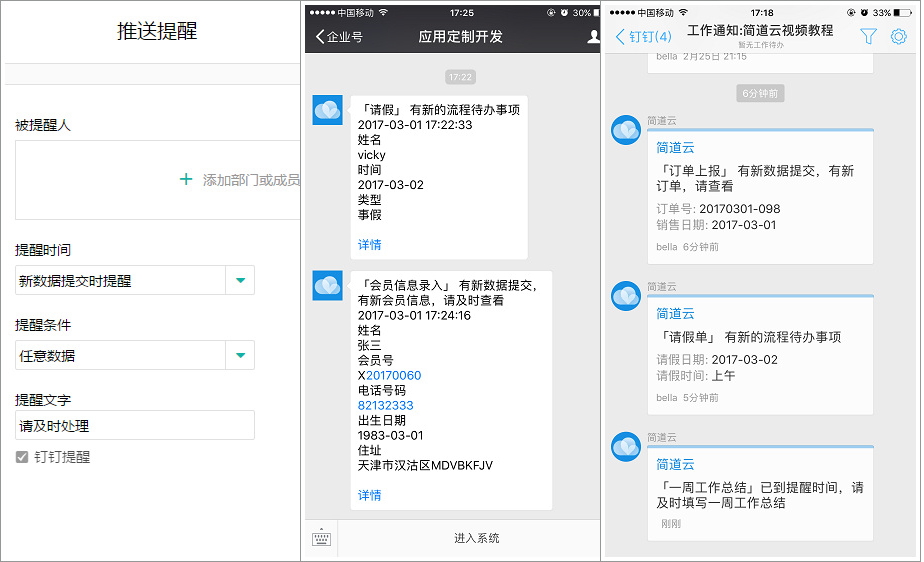924x562 pixels.
Task: Tap the filter funnel icon in DingTalk header
Action: [868, 37]
